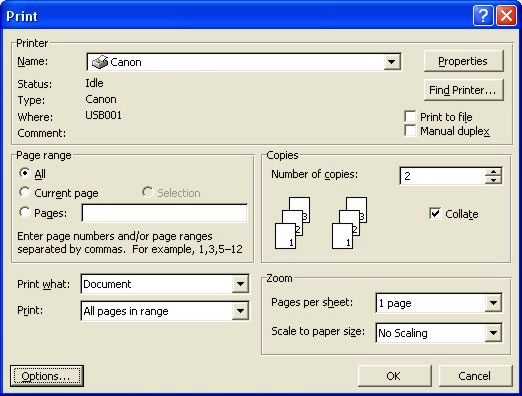Choose the All page range option
522x396 pixels.
24,173
